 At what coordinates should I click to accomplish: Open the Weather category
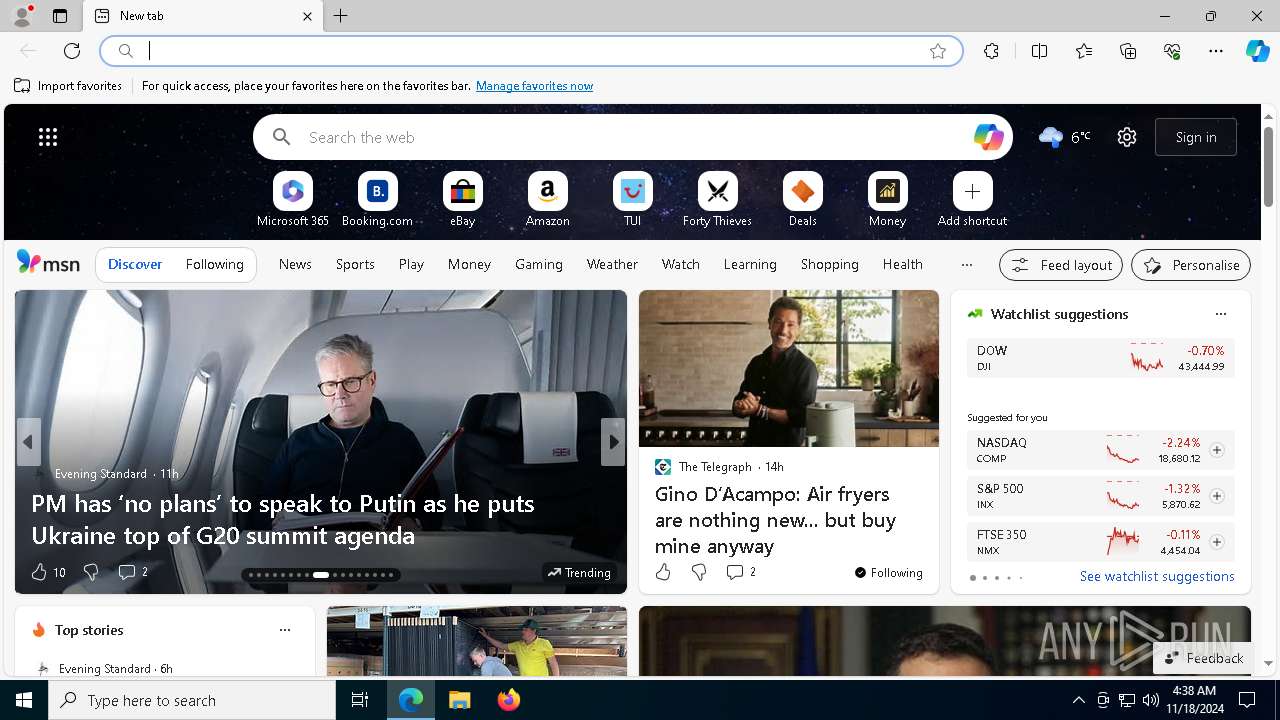click(612, 264)
